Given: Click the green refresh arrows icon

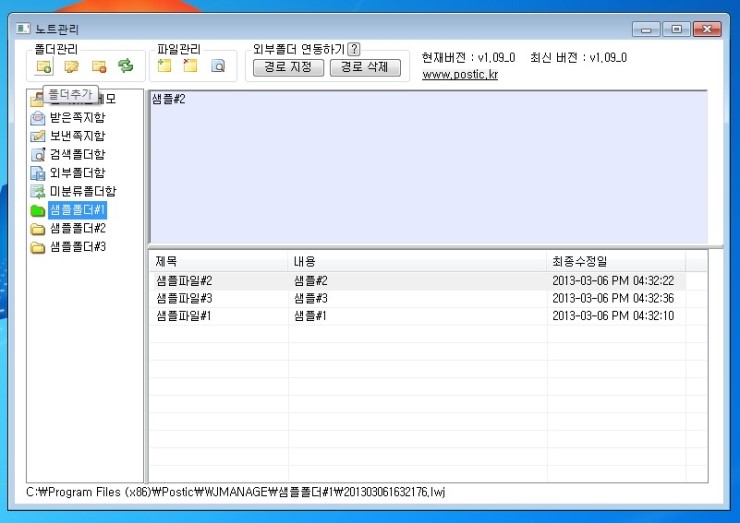Looking at the screenshot, I should (x=126, y=66).
